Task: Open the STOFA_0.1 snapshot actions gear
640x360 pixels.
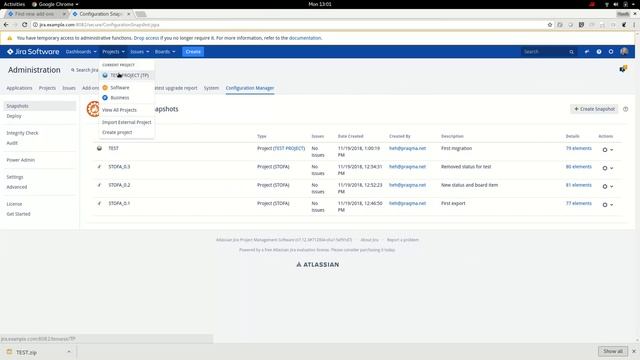Action: coord(607,205)
